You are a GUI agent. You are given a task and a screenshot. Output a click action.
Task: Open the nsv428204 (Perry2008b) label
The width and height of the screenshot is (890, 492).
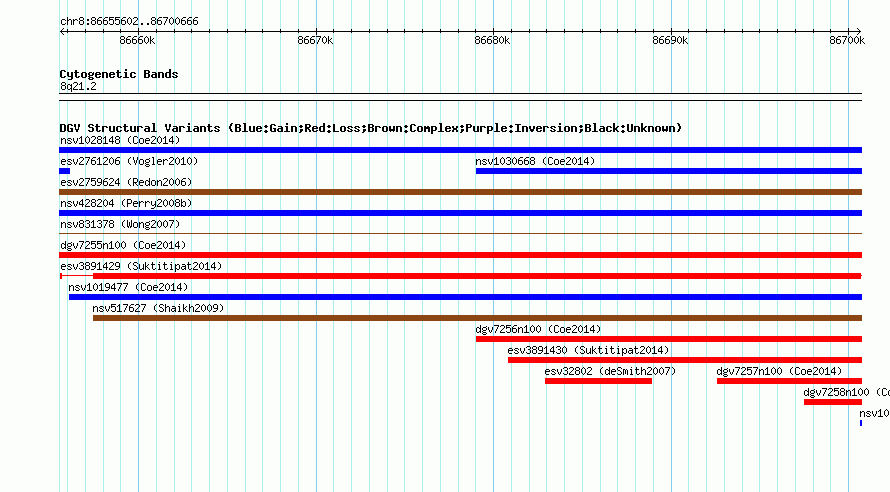click(x=126, y=203)
